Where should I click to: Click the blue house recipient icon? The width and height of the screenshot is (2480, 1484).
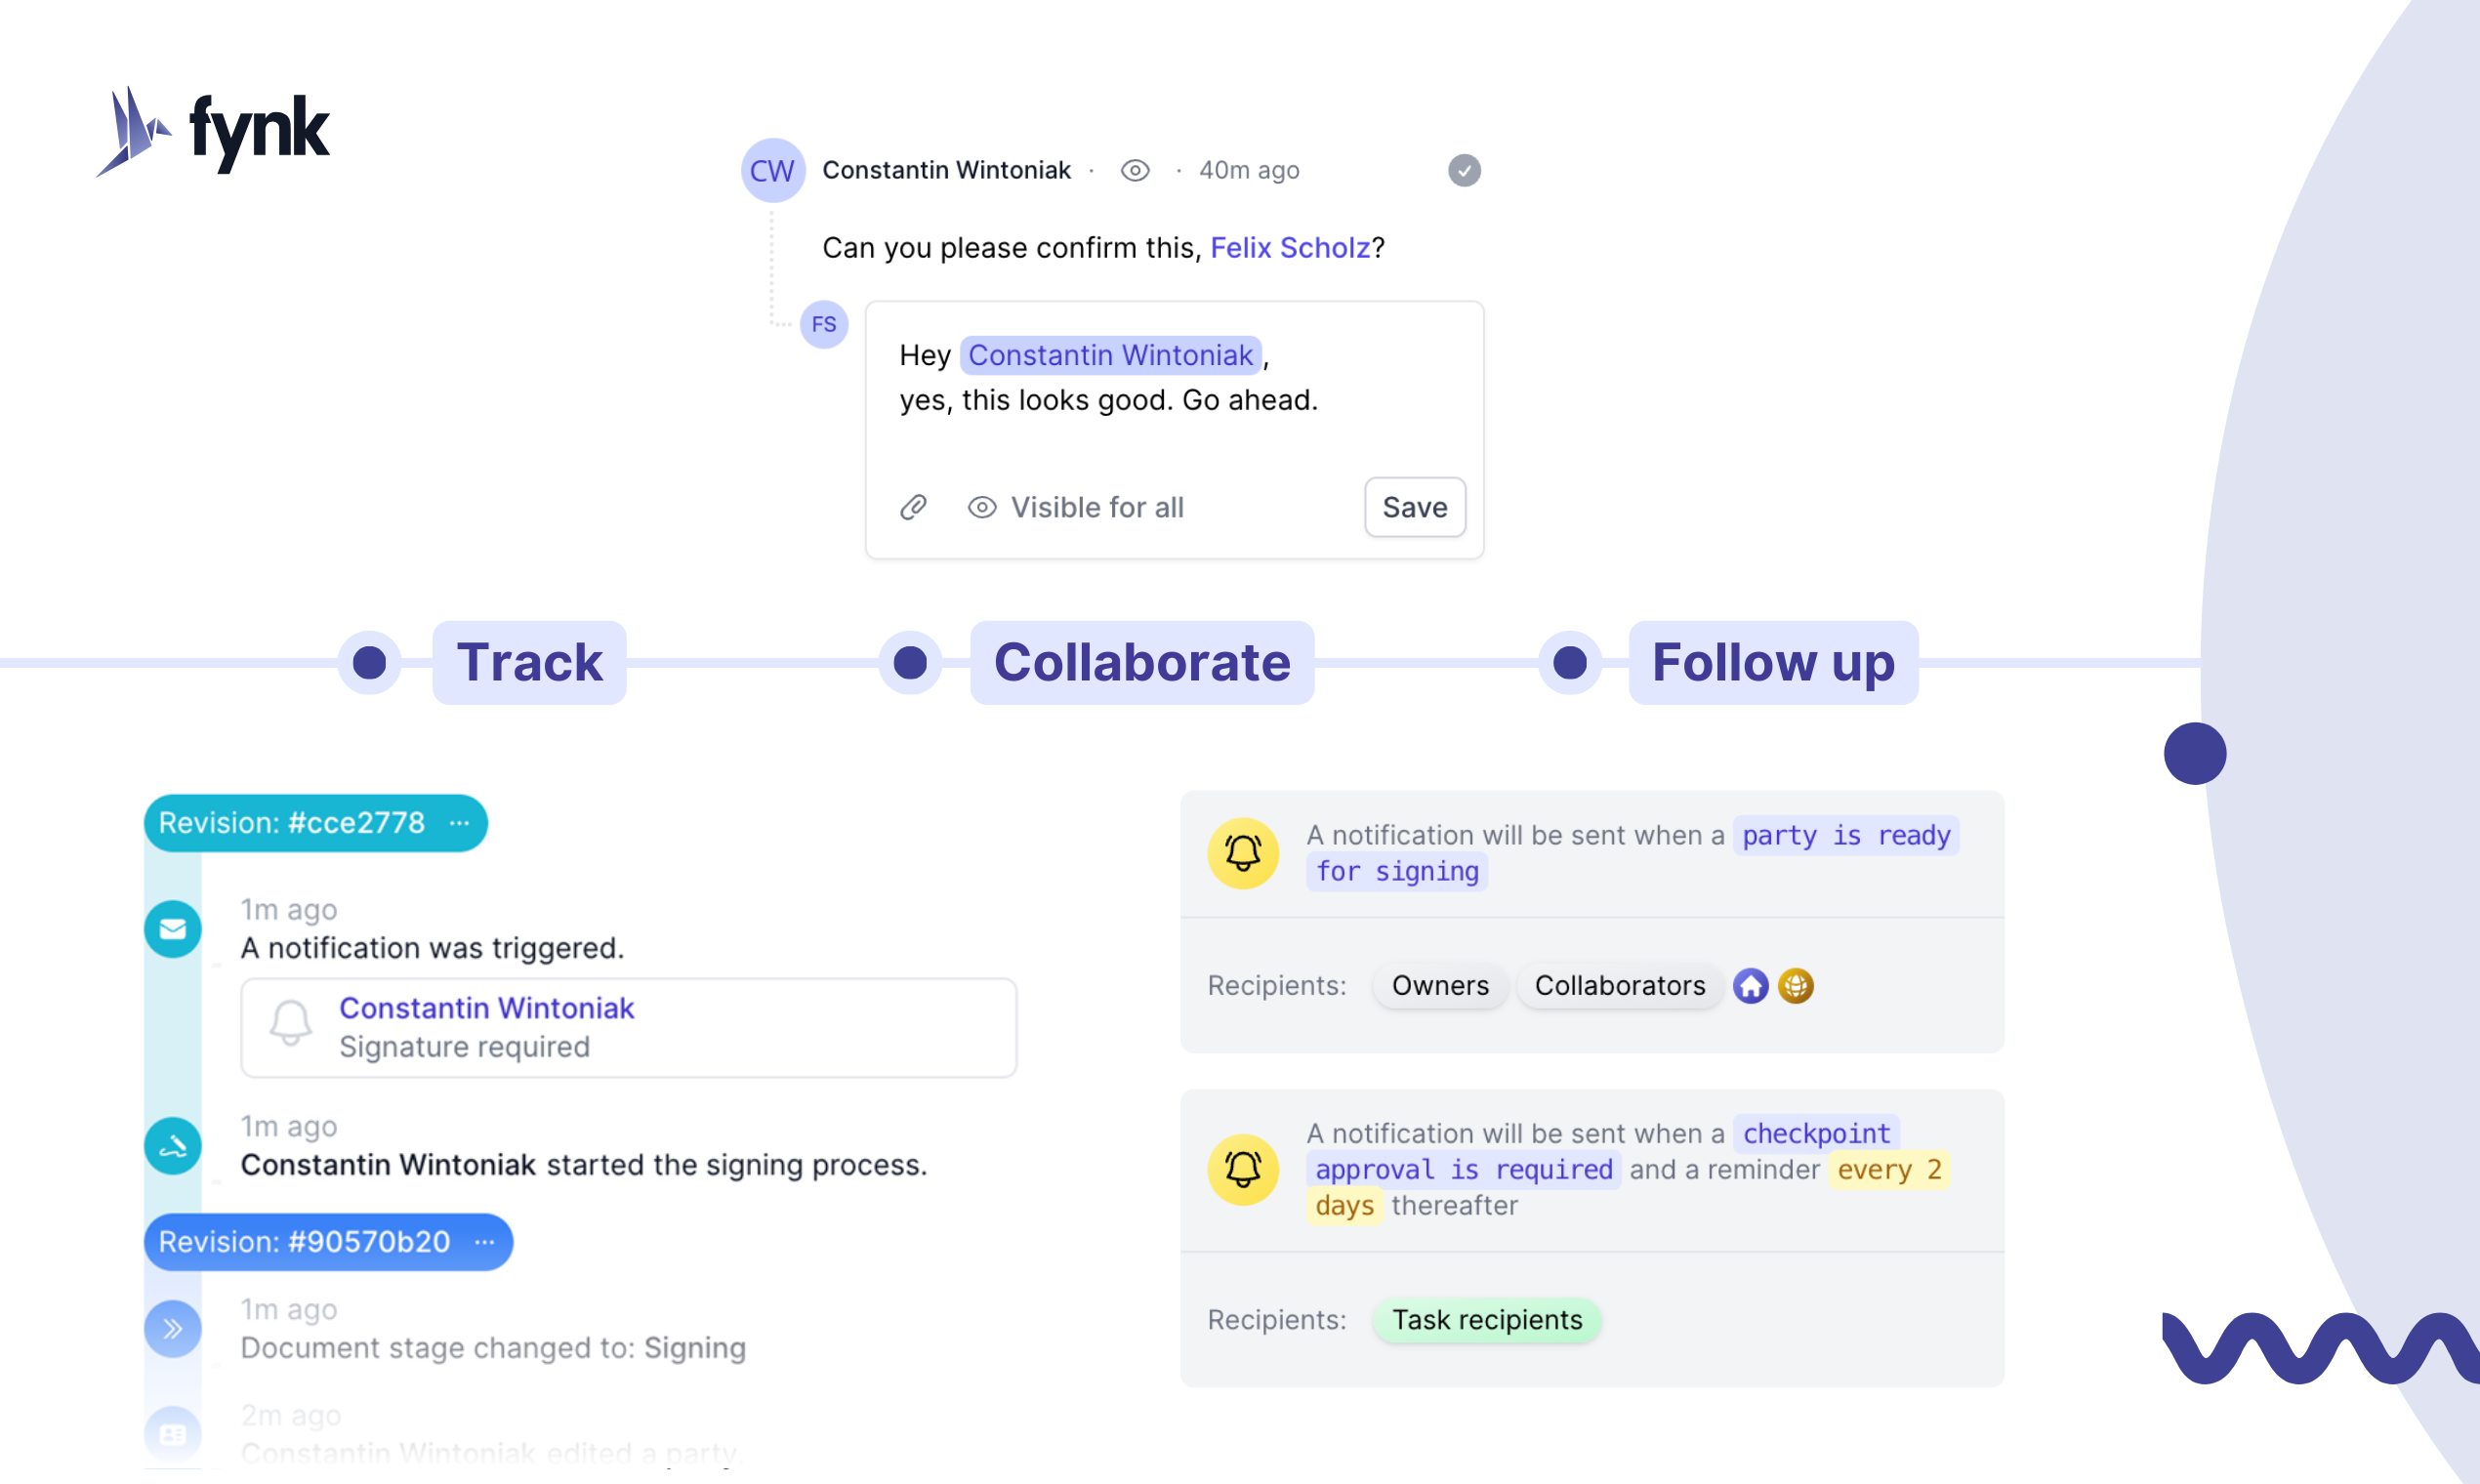pyautogui.click(x=1750, y=986)
